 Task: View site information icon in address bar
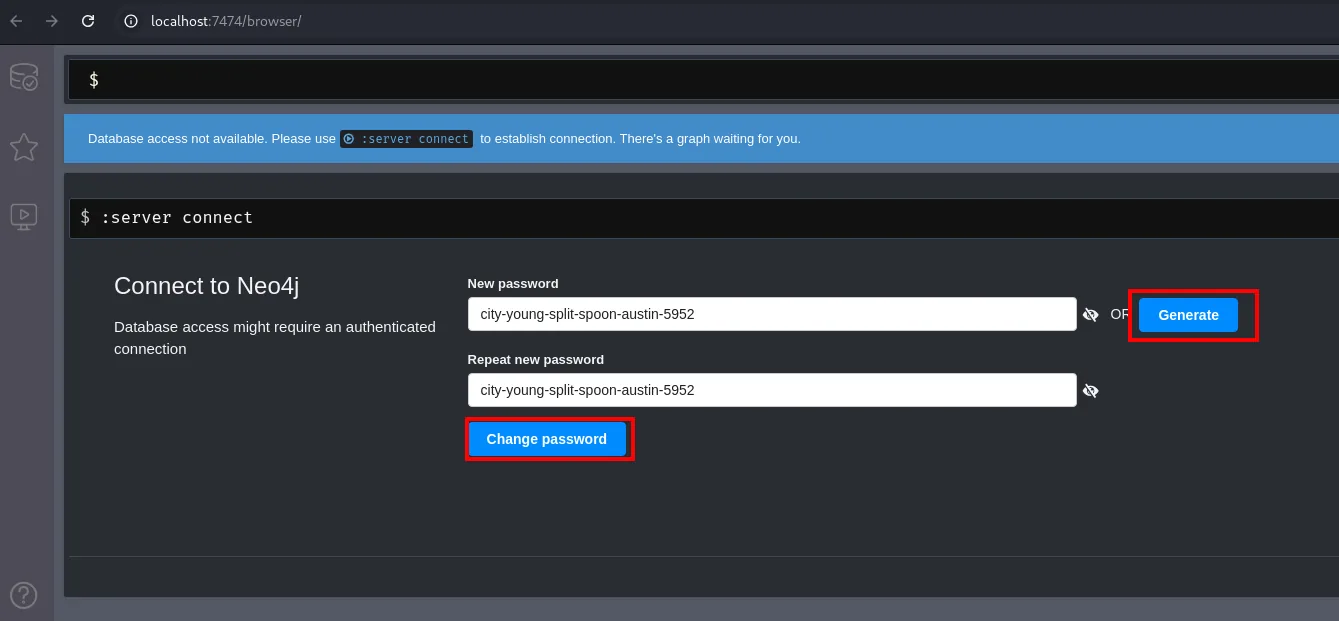(x=131, y=21)
